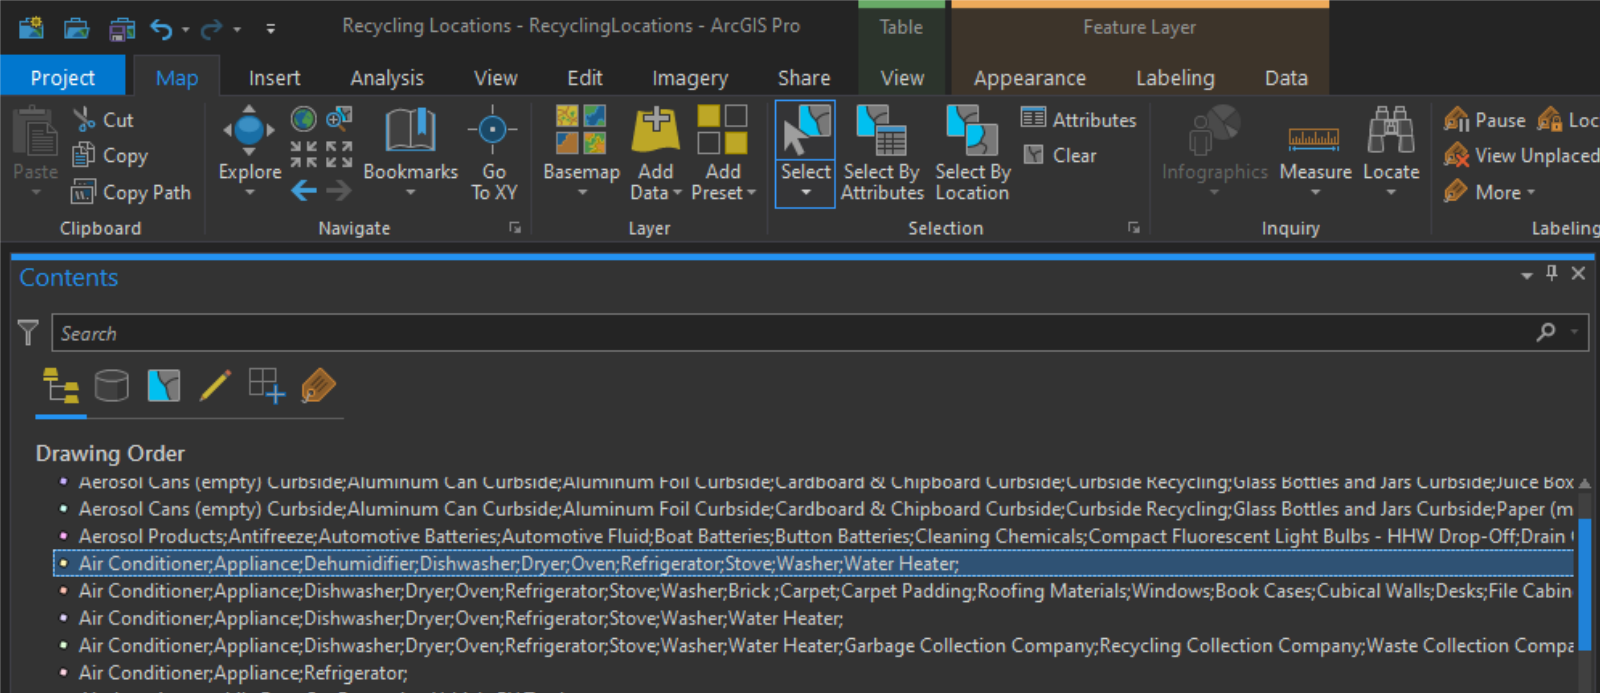Viewport: 1600px width, 693px height.
Task: Open the Explore tool dropdown arrow
Action: tap(249, 193)
